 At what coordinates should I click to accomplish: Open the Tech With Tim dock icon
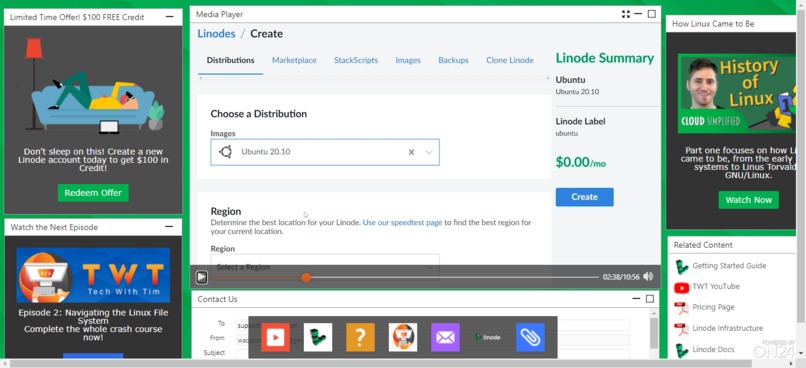402,337
